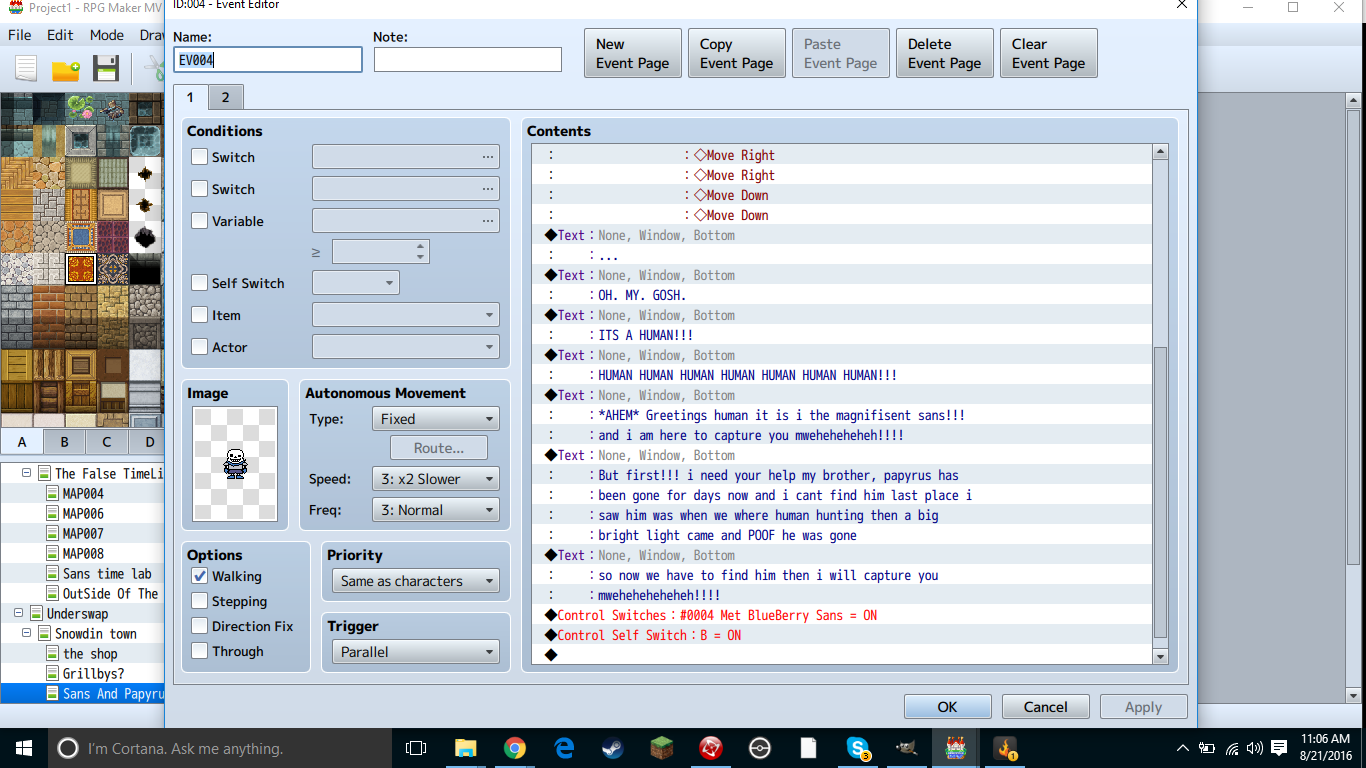Check the Direction Fix option
The width and height of the screenshot is (1366, 768).
click(199, 626)
